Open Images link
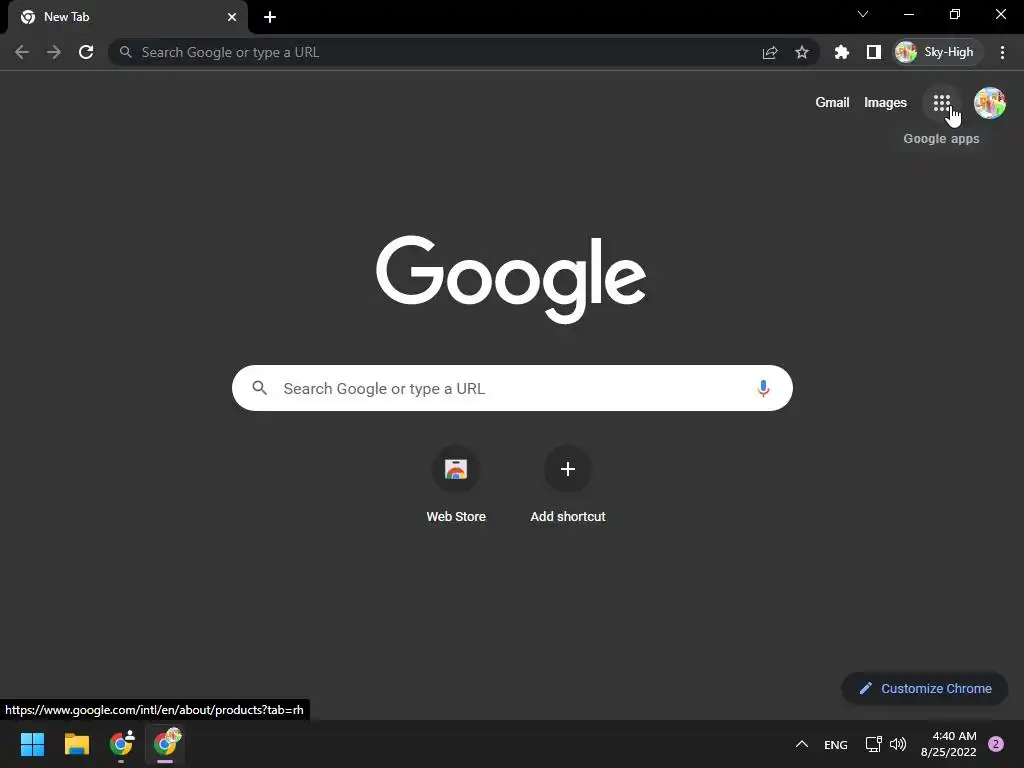Viewport: 1024px width, 768px height. (x=885, y=103)
